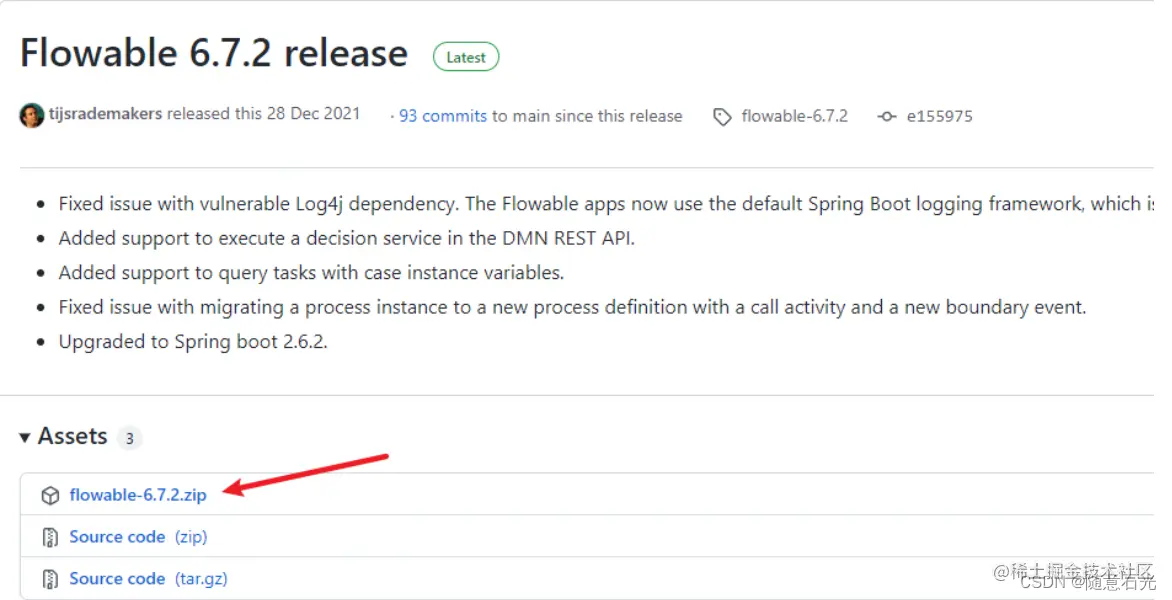Download flowable-6.7.2.zip
Image resolution: width=1172 pixels, height=600 pixels.
138,494
